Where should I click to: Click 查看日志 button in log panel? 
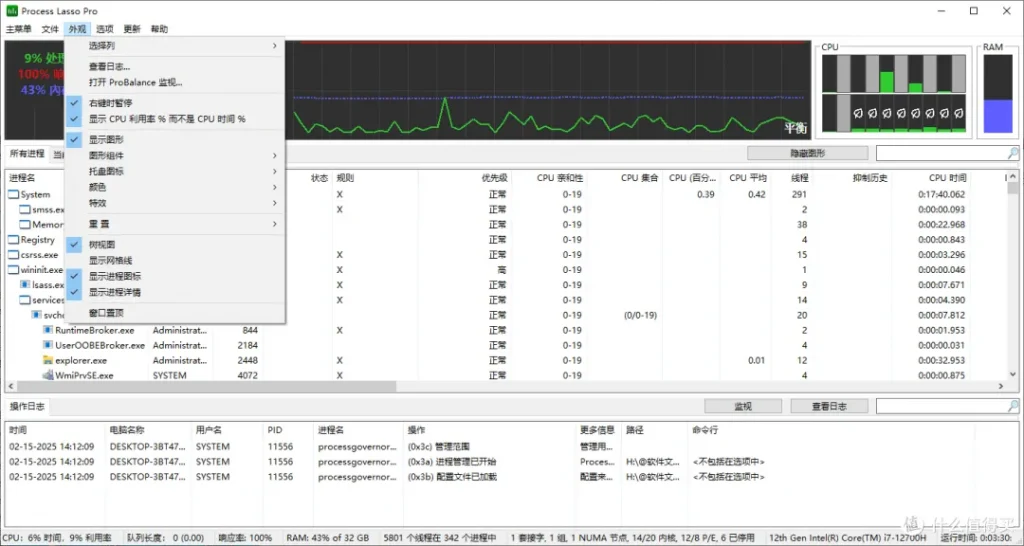[829, 406]
